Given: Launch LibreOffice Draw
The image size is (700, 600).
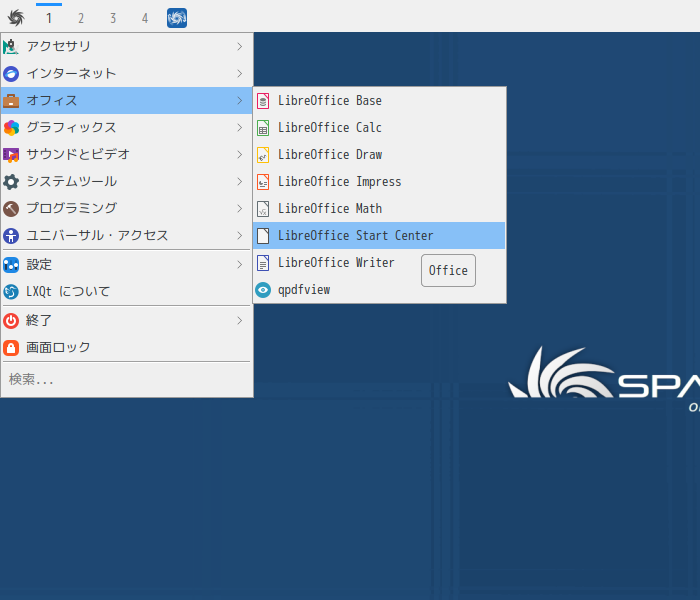Looking at the screenshot, I should click(x=379, y=155).
